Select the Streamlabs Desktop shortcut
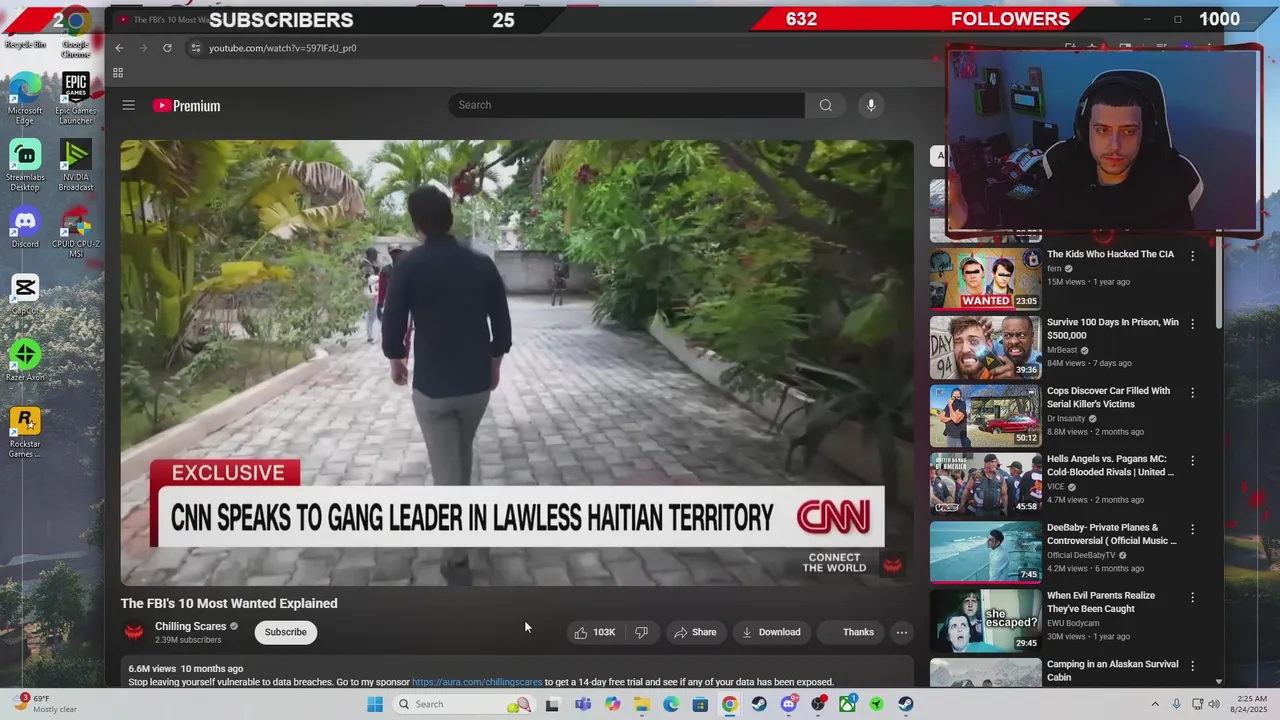 [25, 166]
